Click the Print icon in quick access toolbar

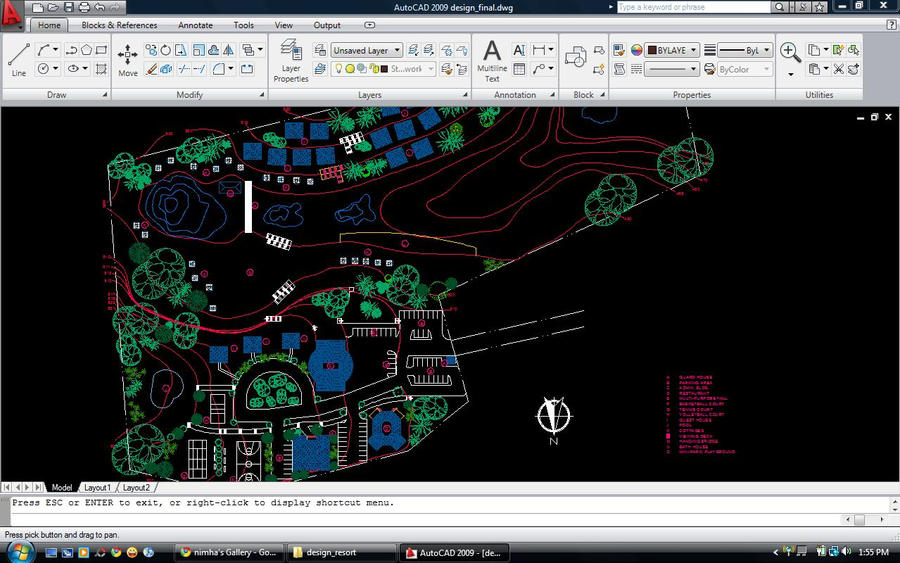[x=84, y=7]
